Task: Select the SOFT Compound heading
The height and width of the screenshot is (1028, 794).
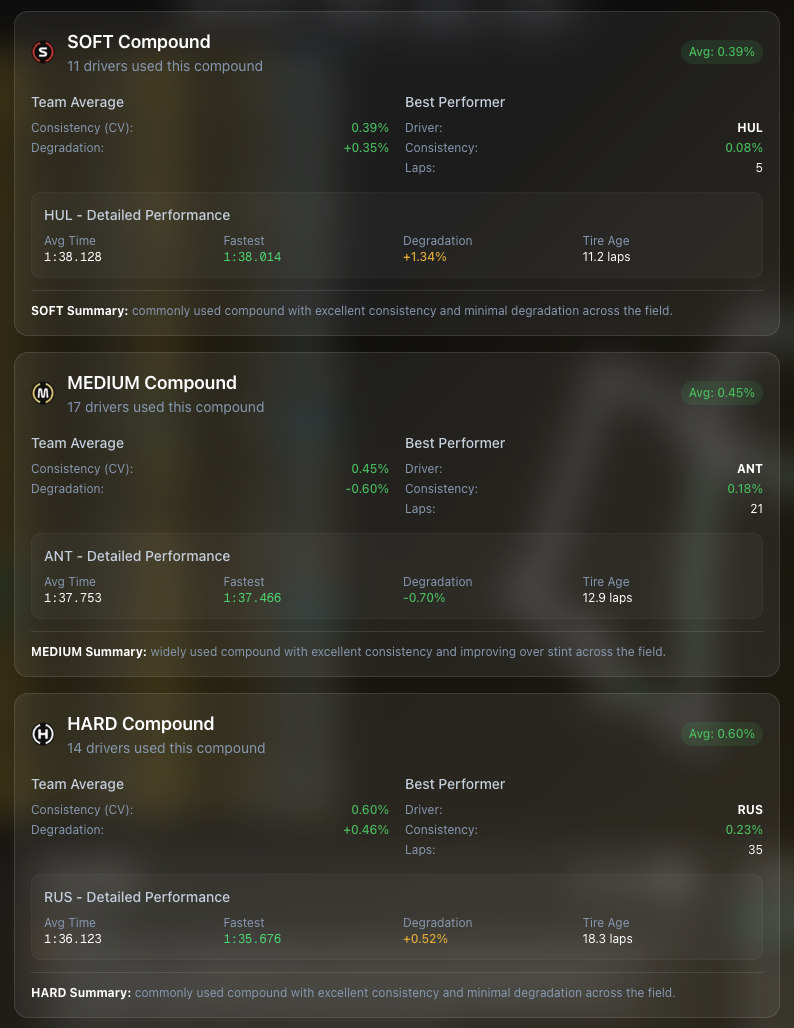Action: [x=139, y=42]
